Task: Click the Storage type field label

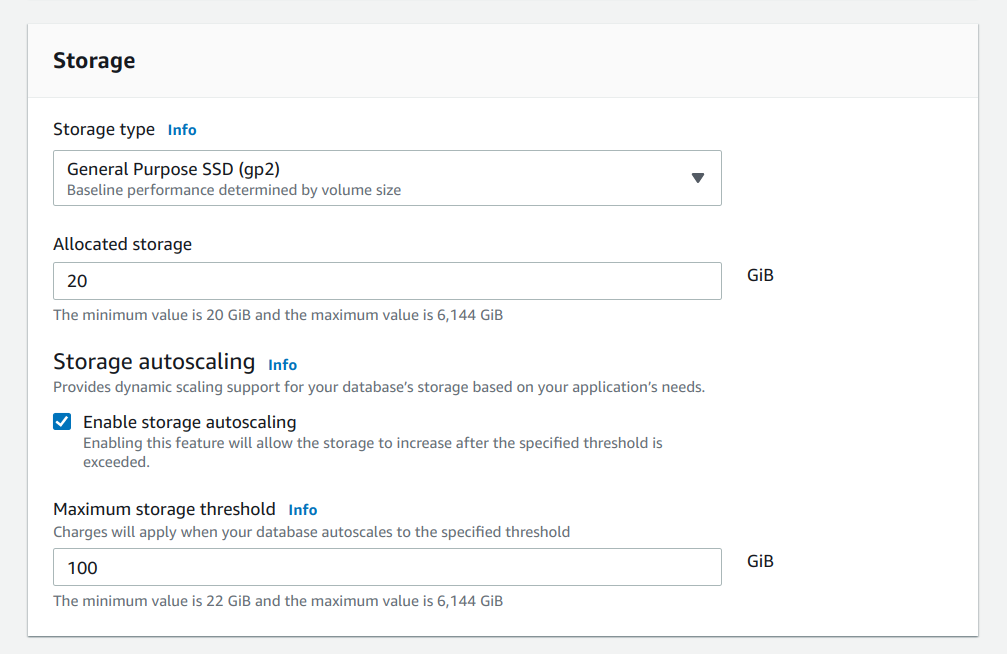Action: (x=104, y=129)
